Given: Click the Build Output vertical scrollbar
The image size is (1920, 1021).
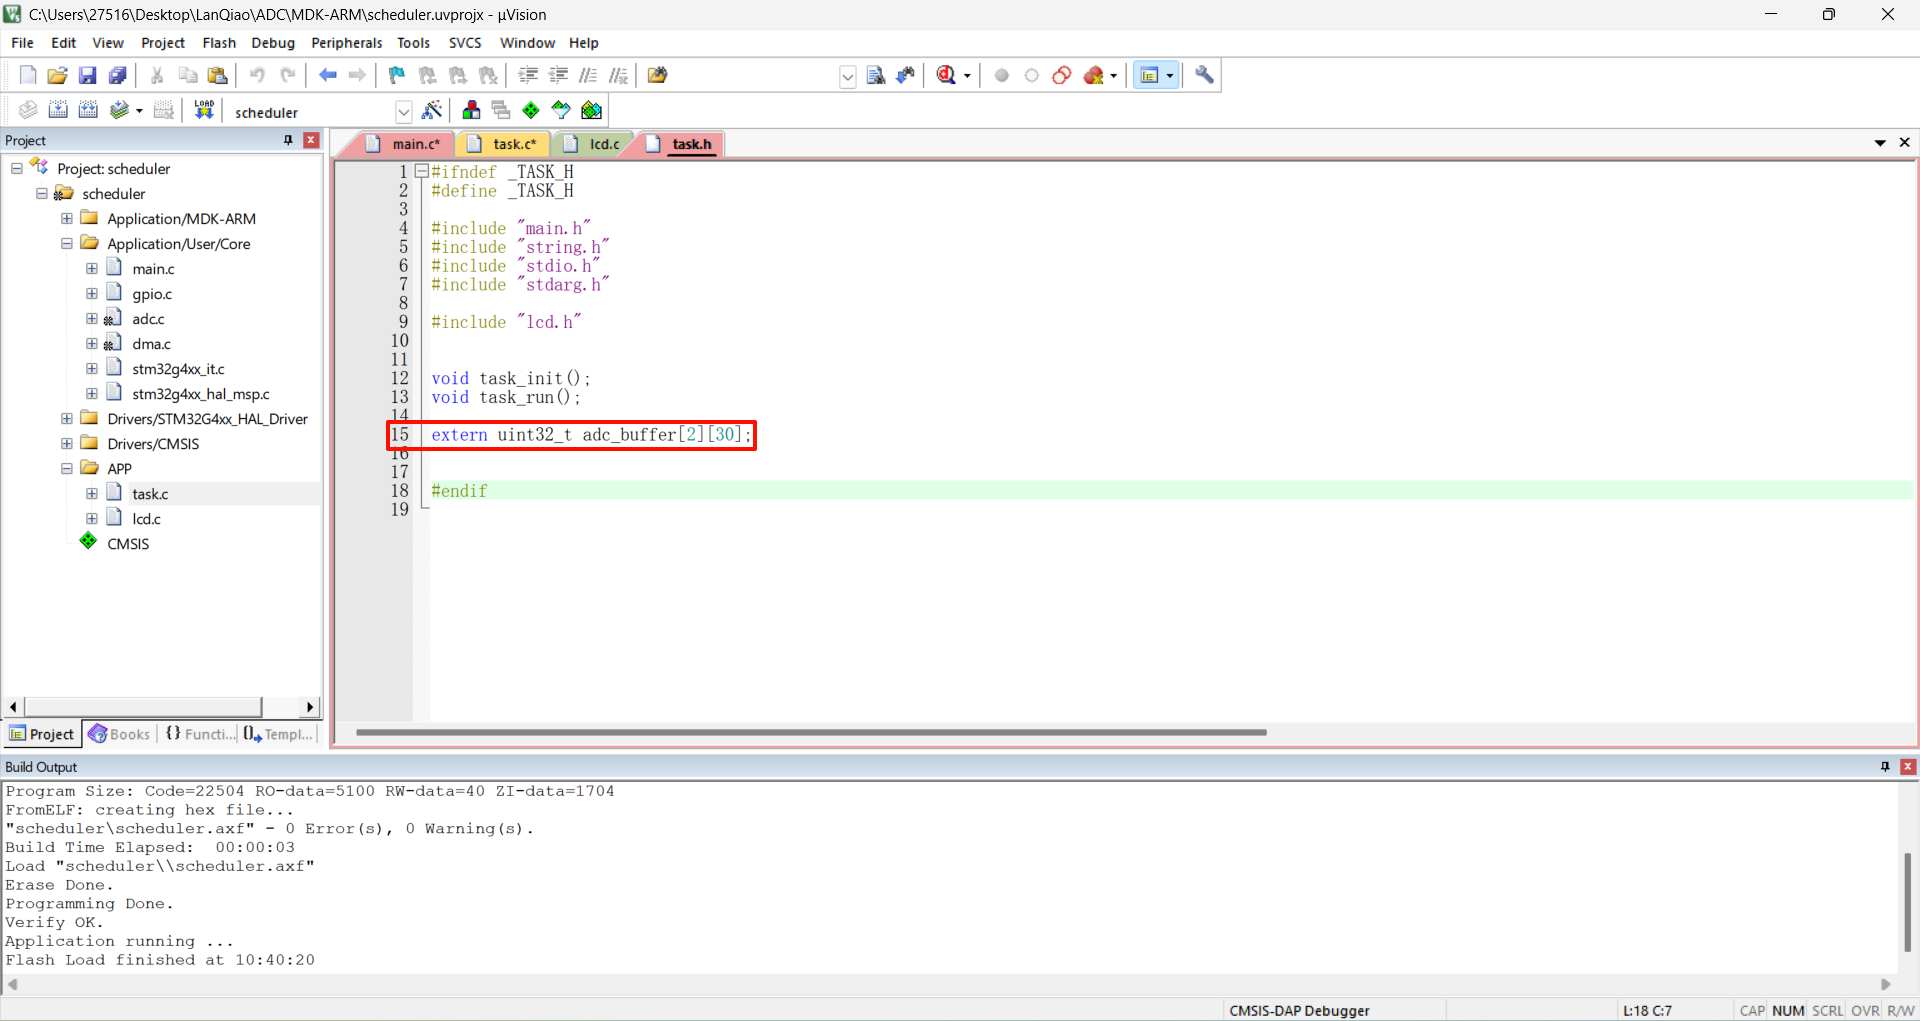Looking at the screenshot, I should click(1907, 902).
